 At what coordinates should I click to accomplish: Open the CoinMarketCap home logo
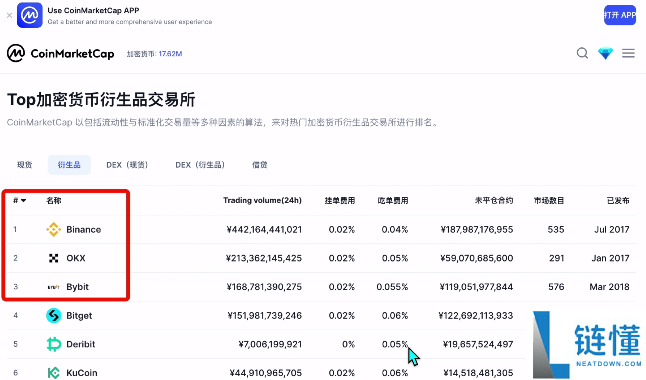tap(61, 54)
